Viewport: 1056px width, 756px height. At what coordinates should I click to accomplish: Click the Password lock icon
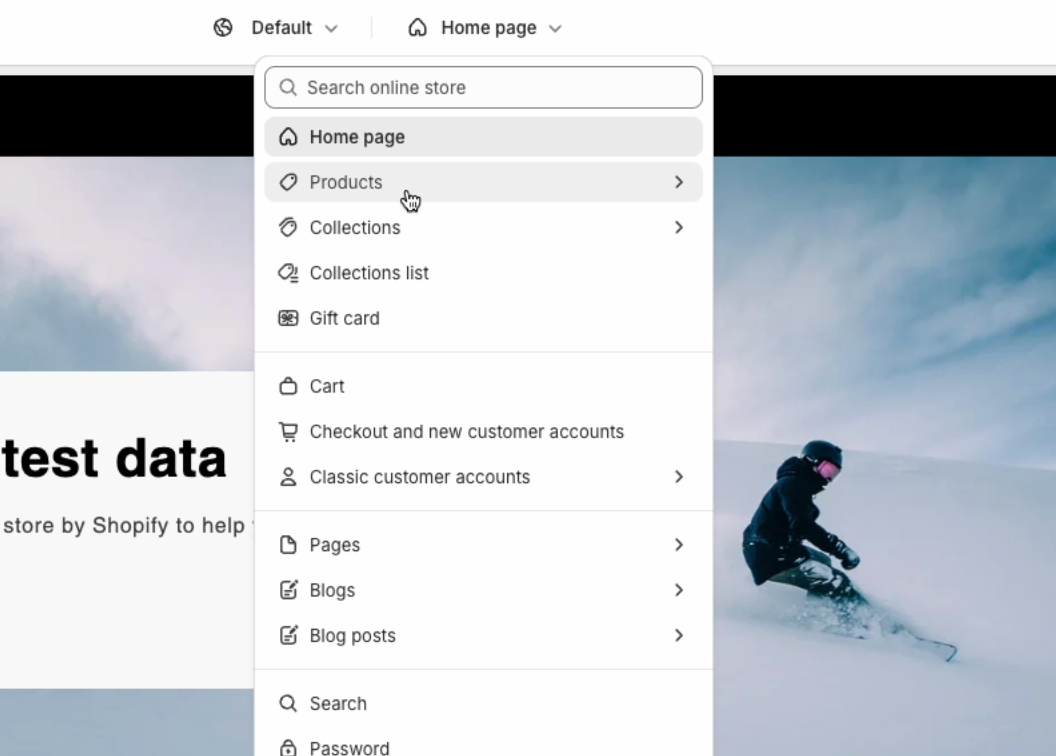(x=288, y=748)
